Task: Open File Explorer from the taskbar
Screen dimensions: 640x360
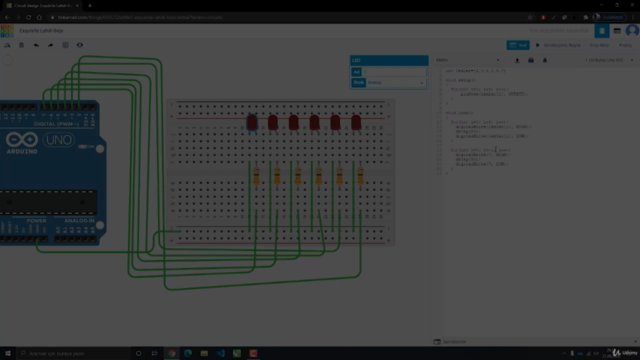Action: 204,353
